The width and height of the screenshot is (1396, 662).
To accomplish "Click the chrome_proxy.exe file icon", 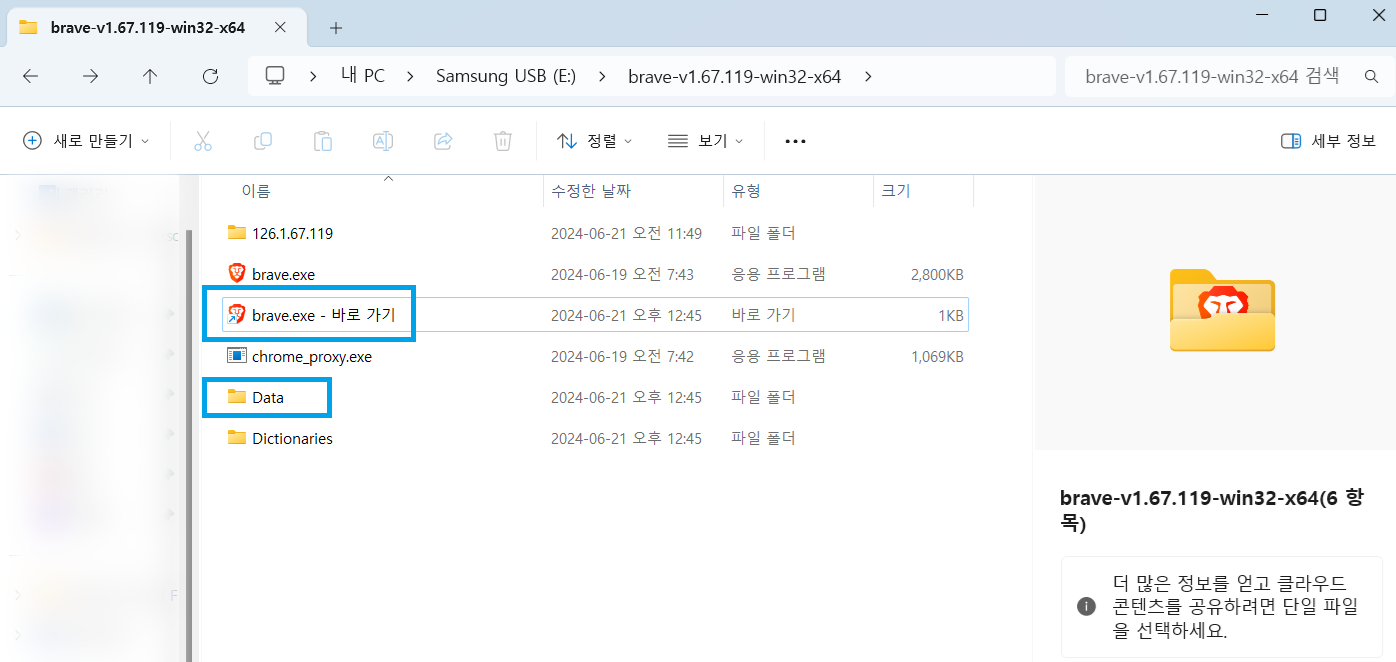I will point(236,356).
